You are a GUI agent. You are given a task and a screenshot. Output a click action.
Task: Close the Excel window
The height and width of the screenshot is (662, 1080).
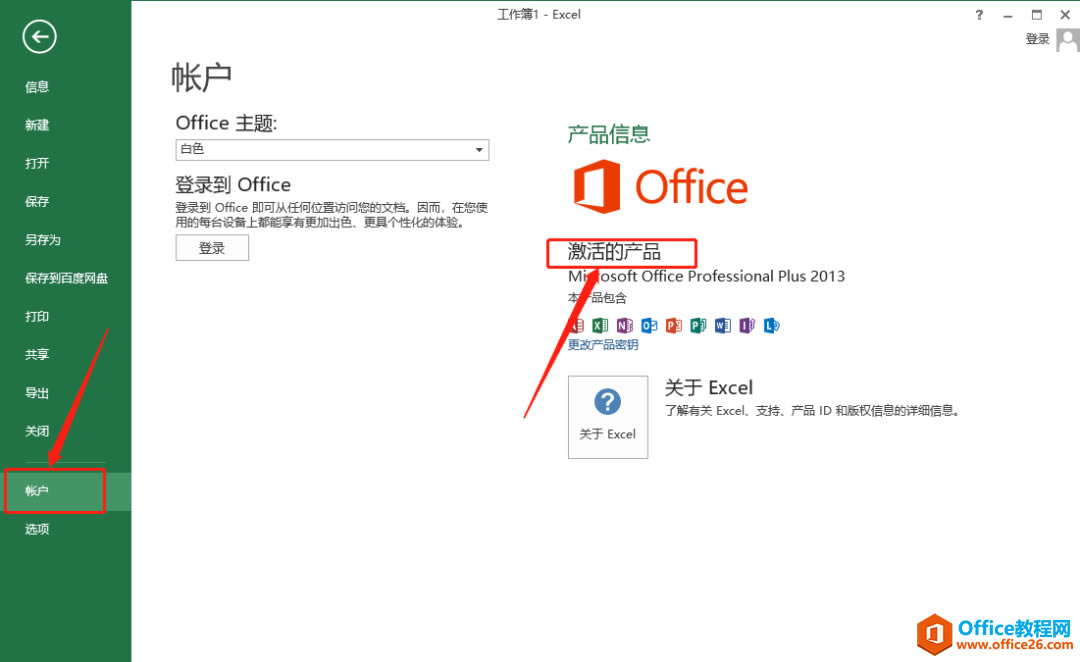[x=1065, y=14]
